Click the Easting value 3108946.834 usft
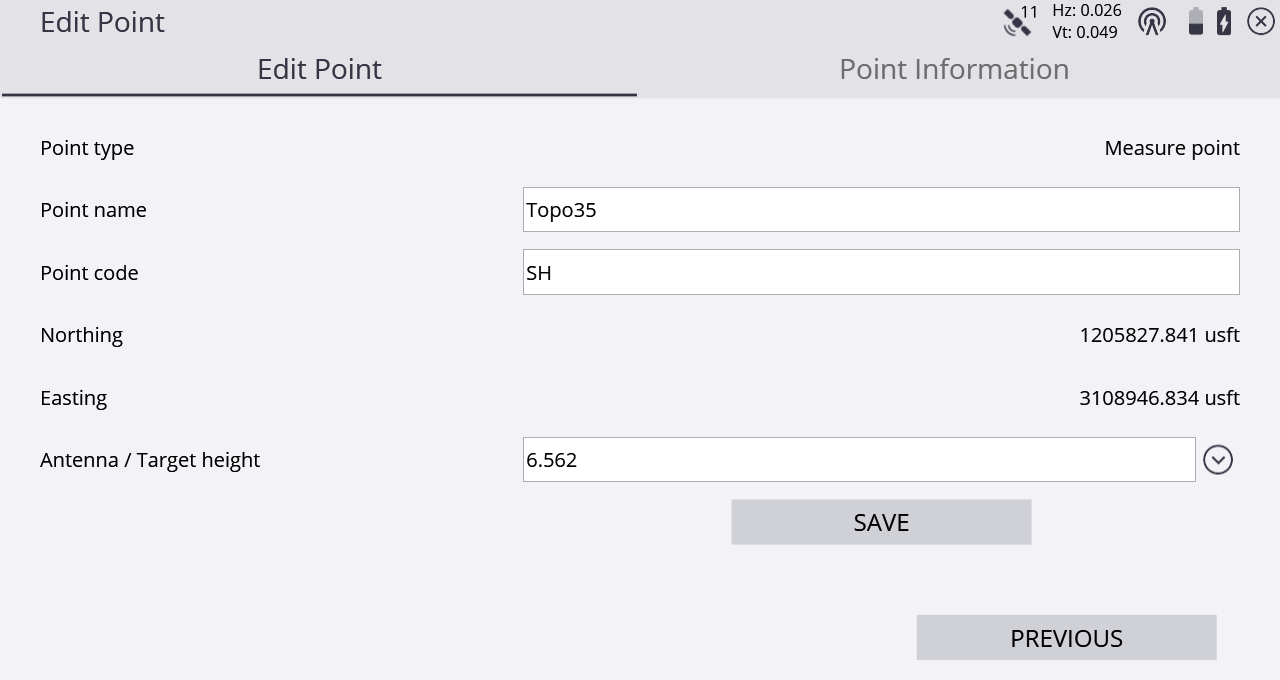 point(1159,398)
